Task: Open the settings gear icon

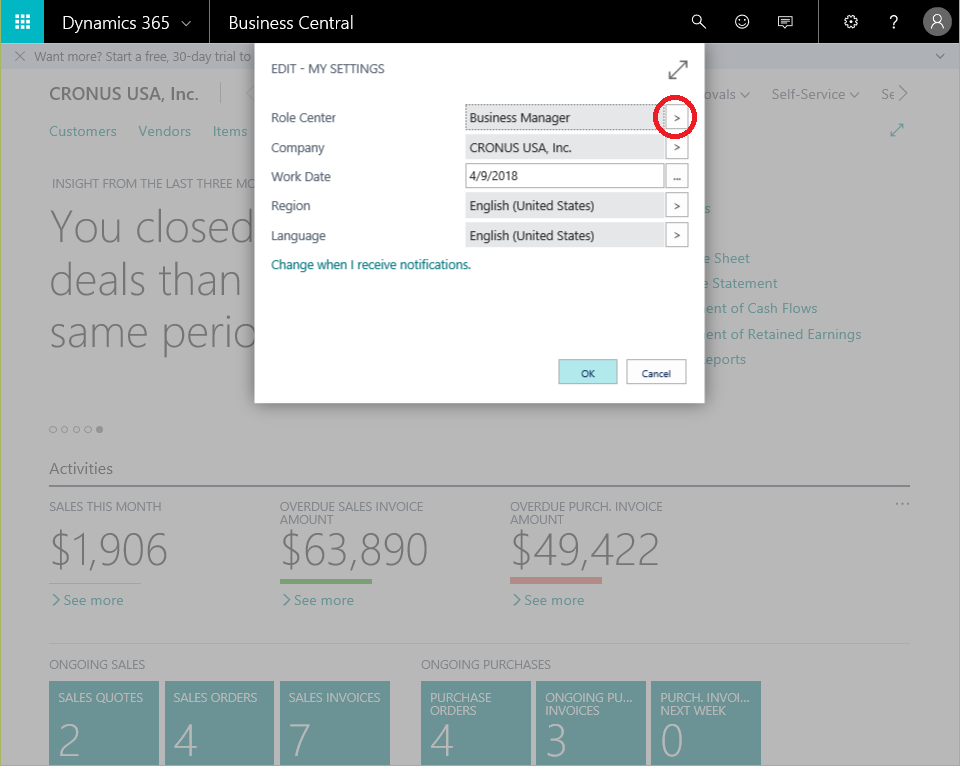Action: (850, 22)
